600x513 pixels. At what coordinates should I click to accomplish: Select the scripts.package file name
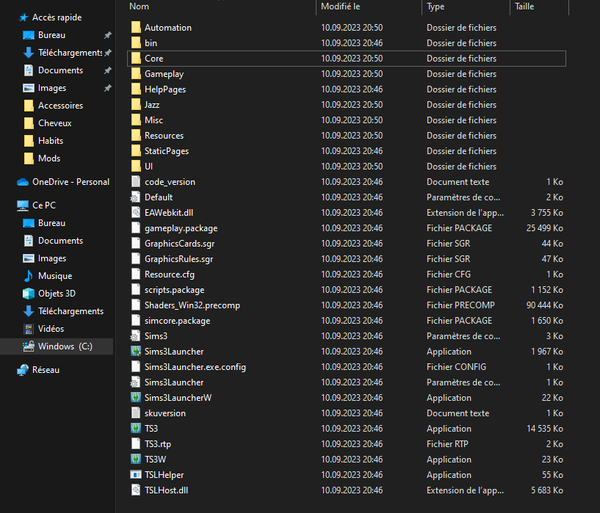click(x=174, y=290)
